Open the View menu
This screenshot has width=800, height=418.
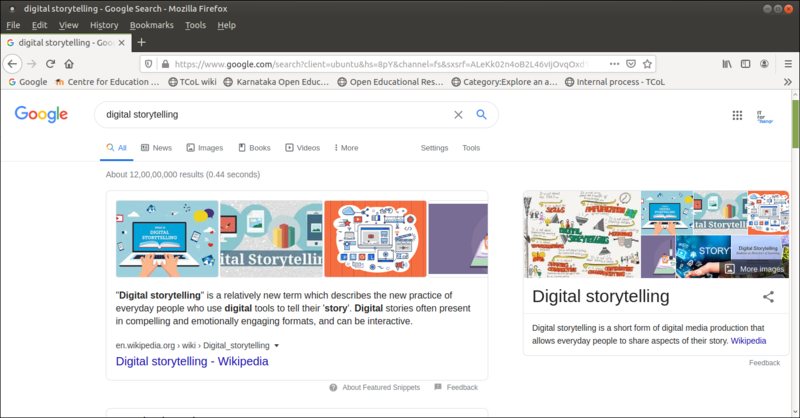68,25
